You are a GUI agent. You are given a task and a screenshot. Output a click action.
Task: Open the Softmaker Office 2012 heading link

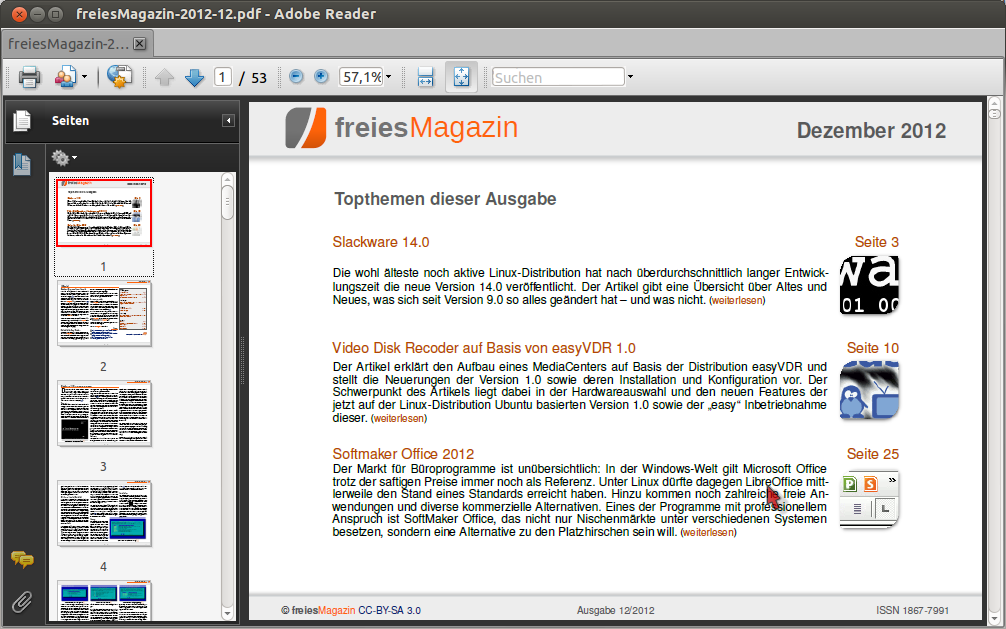tap(403, 454)
